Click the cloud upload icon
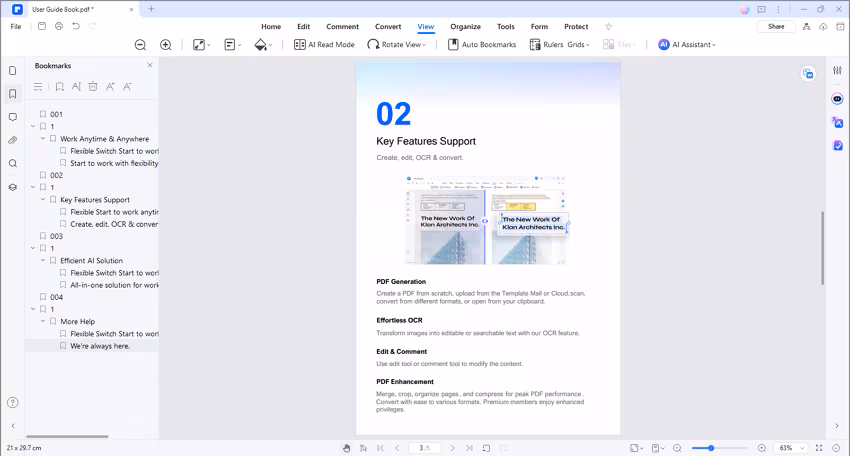850x456 pixels. (823, 27)
